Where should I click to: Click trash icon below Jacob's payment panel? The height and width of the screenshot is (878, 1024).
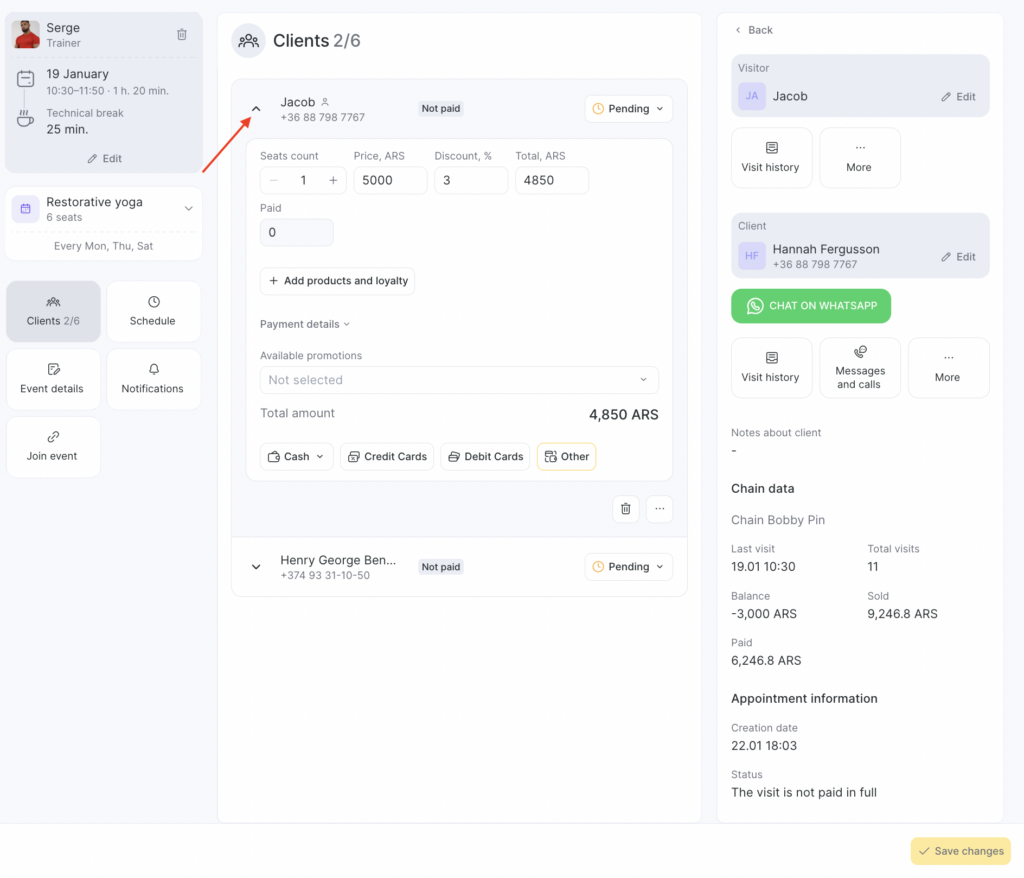(x=625, y=509)
